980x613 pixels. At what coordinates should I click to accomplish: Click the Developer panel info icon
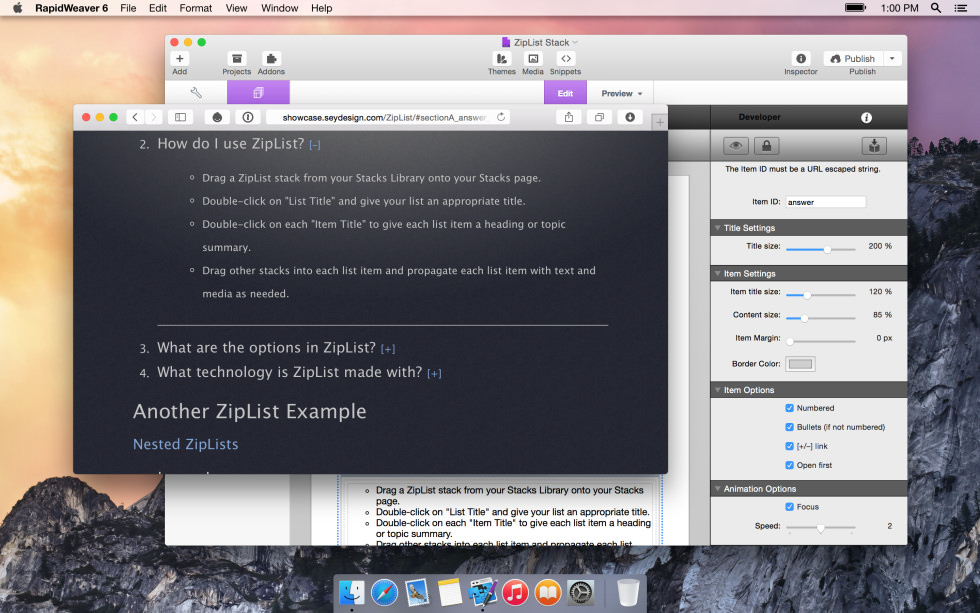866,117
